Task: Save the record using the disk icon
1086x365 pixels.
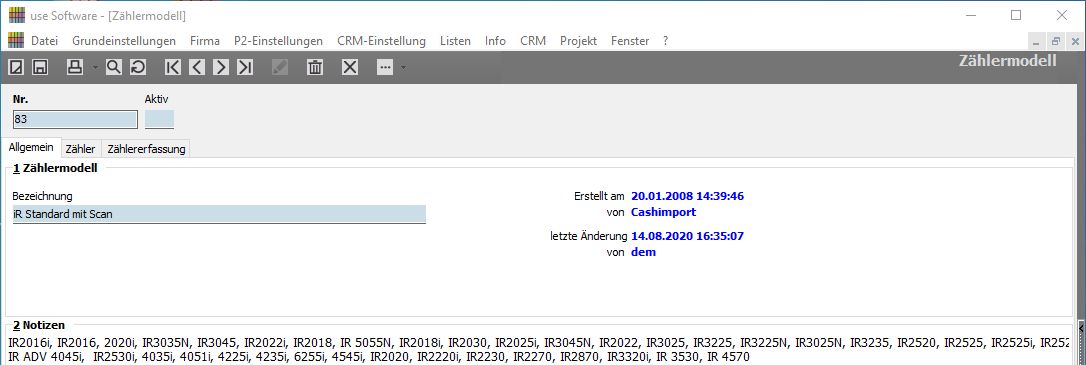Action: pos(40,67)
